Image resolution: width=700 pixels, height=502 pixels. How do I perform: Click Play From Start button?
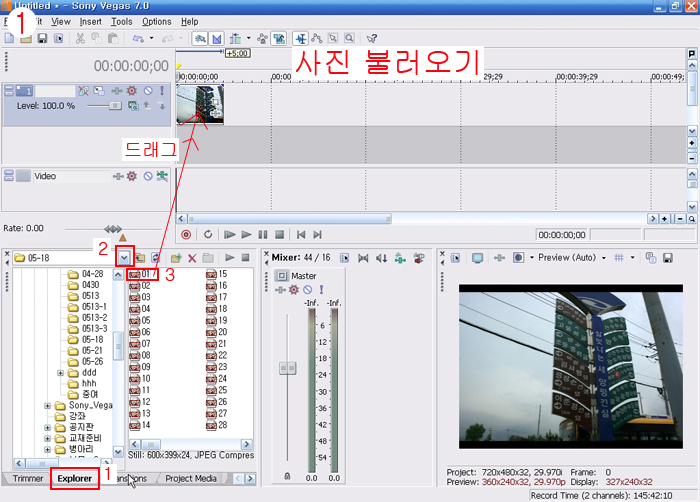[229, 234]
